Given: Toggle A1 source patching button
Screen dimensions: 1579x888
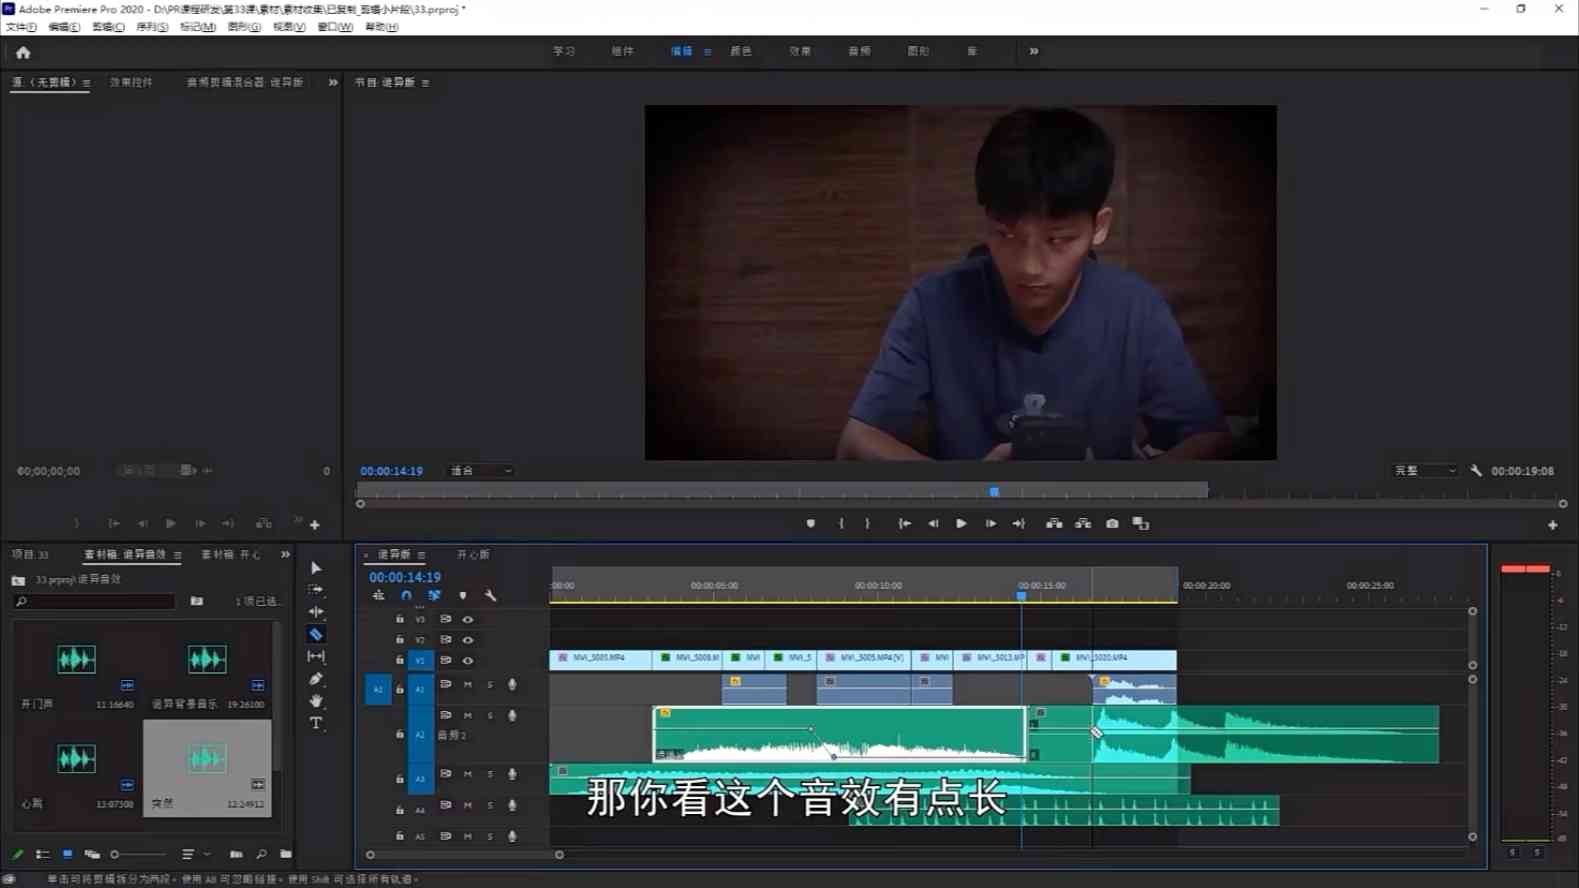Looking at the screenshot, I should point(378,689).
